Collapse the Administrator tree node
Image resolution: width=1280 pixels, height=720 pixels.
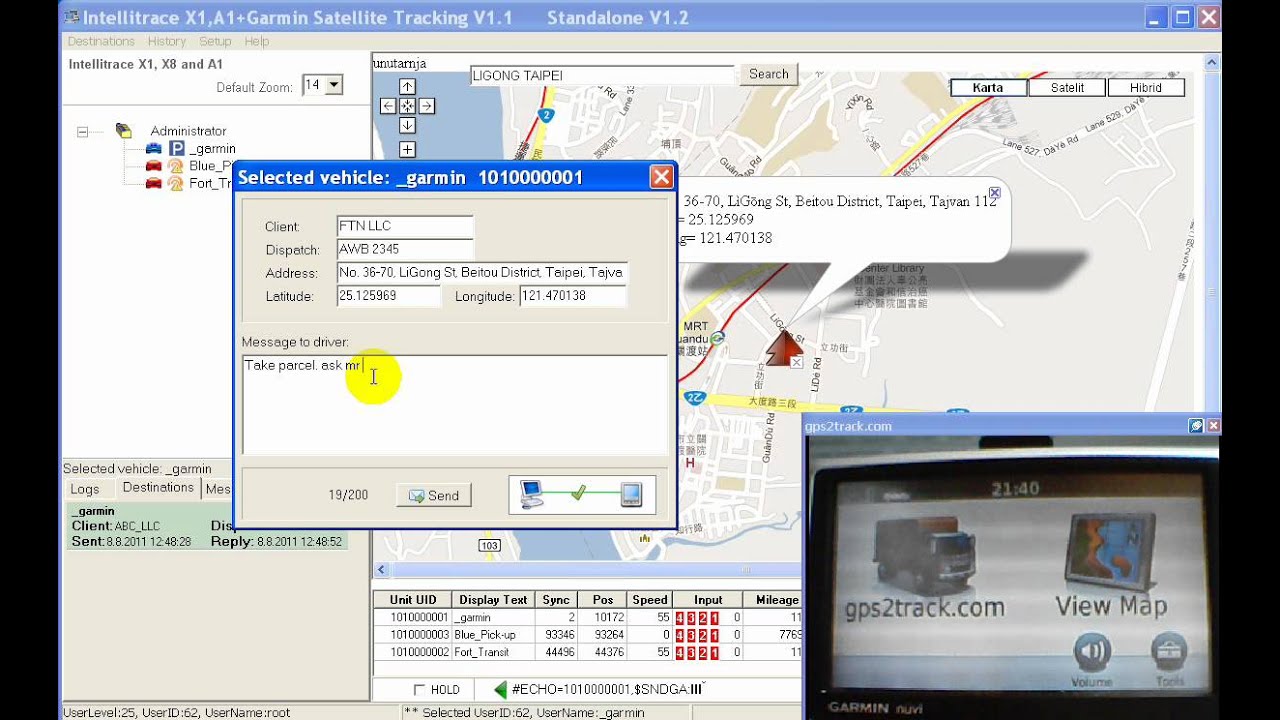click(x=82, y=131)
